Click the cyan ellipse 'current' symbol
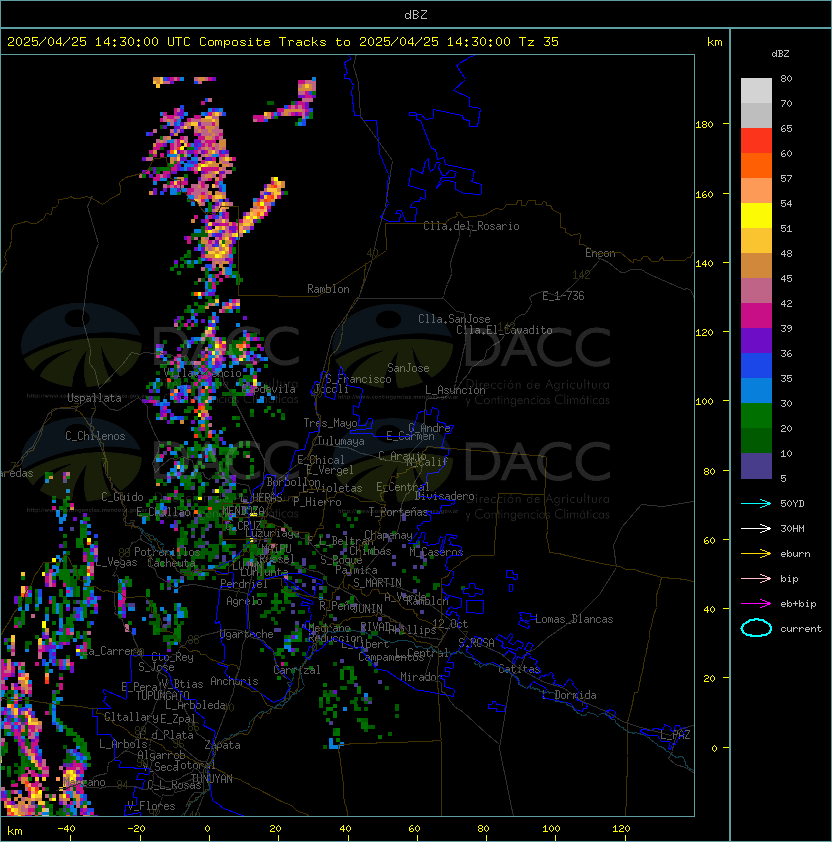 (x=756, y=628)
